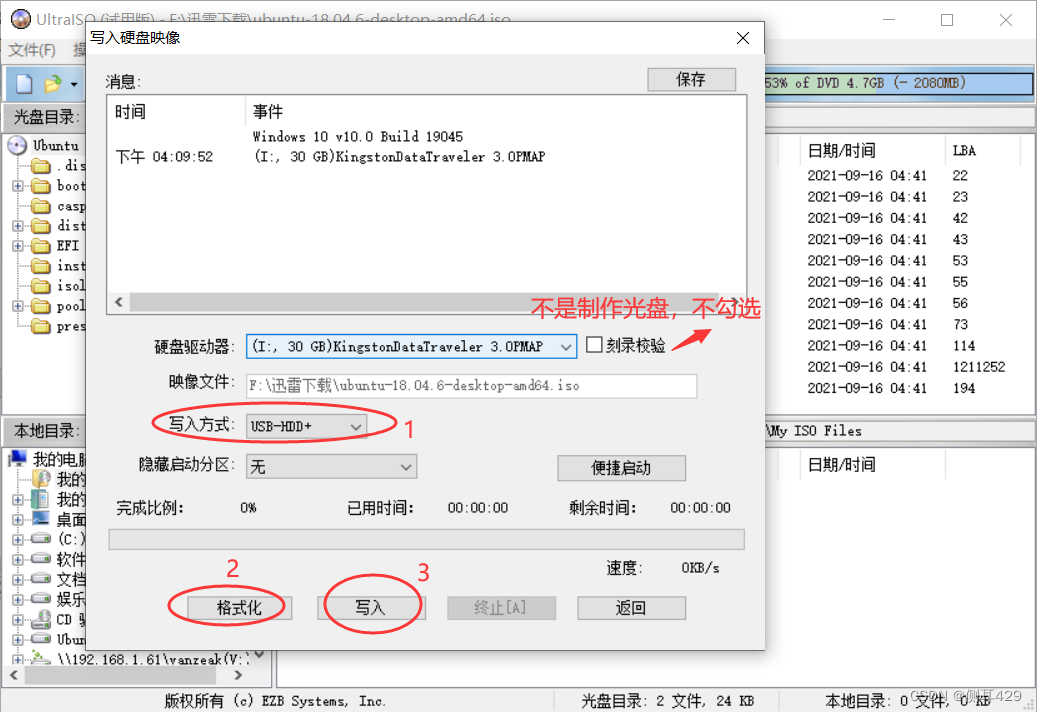The width and height of the screenshot is (1037, 712).
Task: Select the isol folder in disc tree
Action: click(x=41, y=286)
